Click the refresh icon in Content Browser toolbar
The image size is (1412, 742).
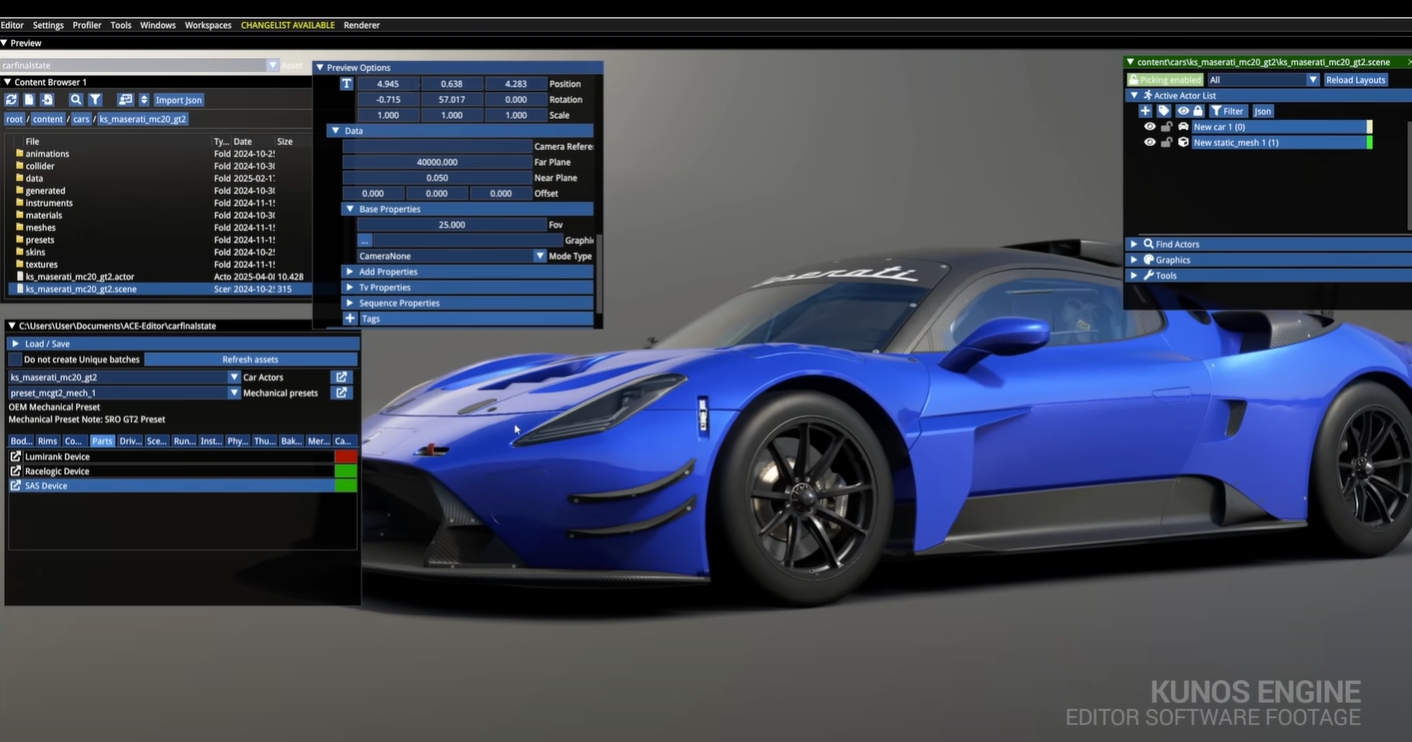(x=11, y=100)
